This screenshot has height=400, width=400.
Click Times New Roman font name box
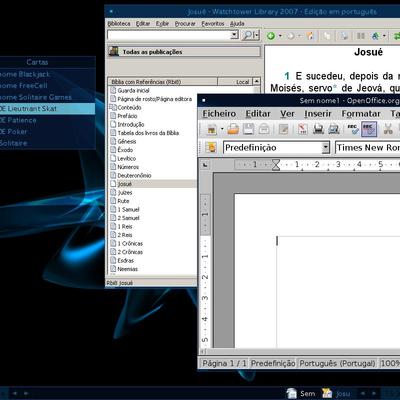click(x=367, y=148)
